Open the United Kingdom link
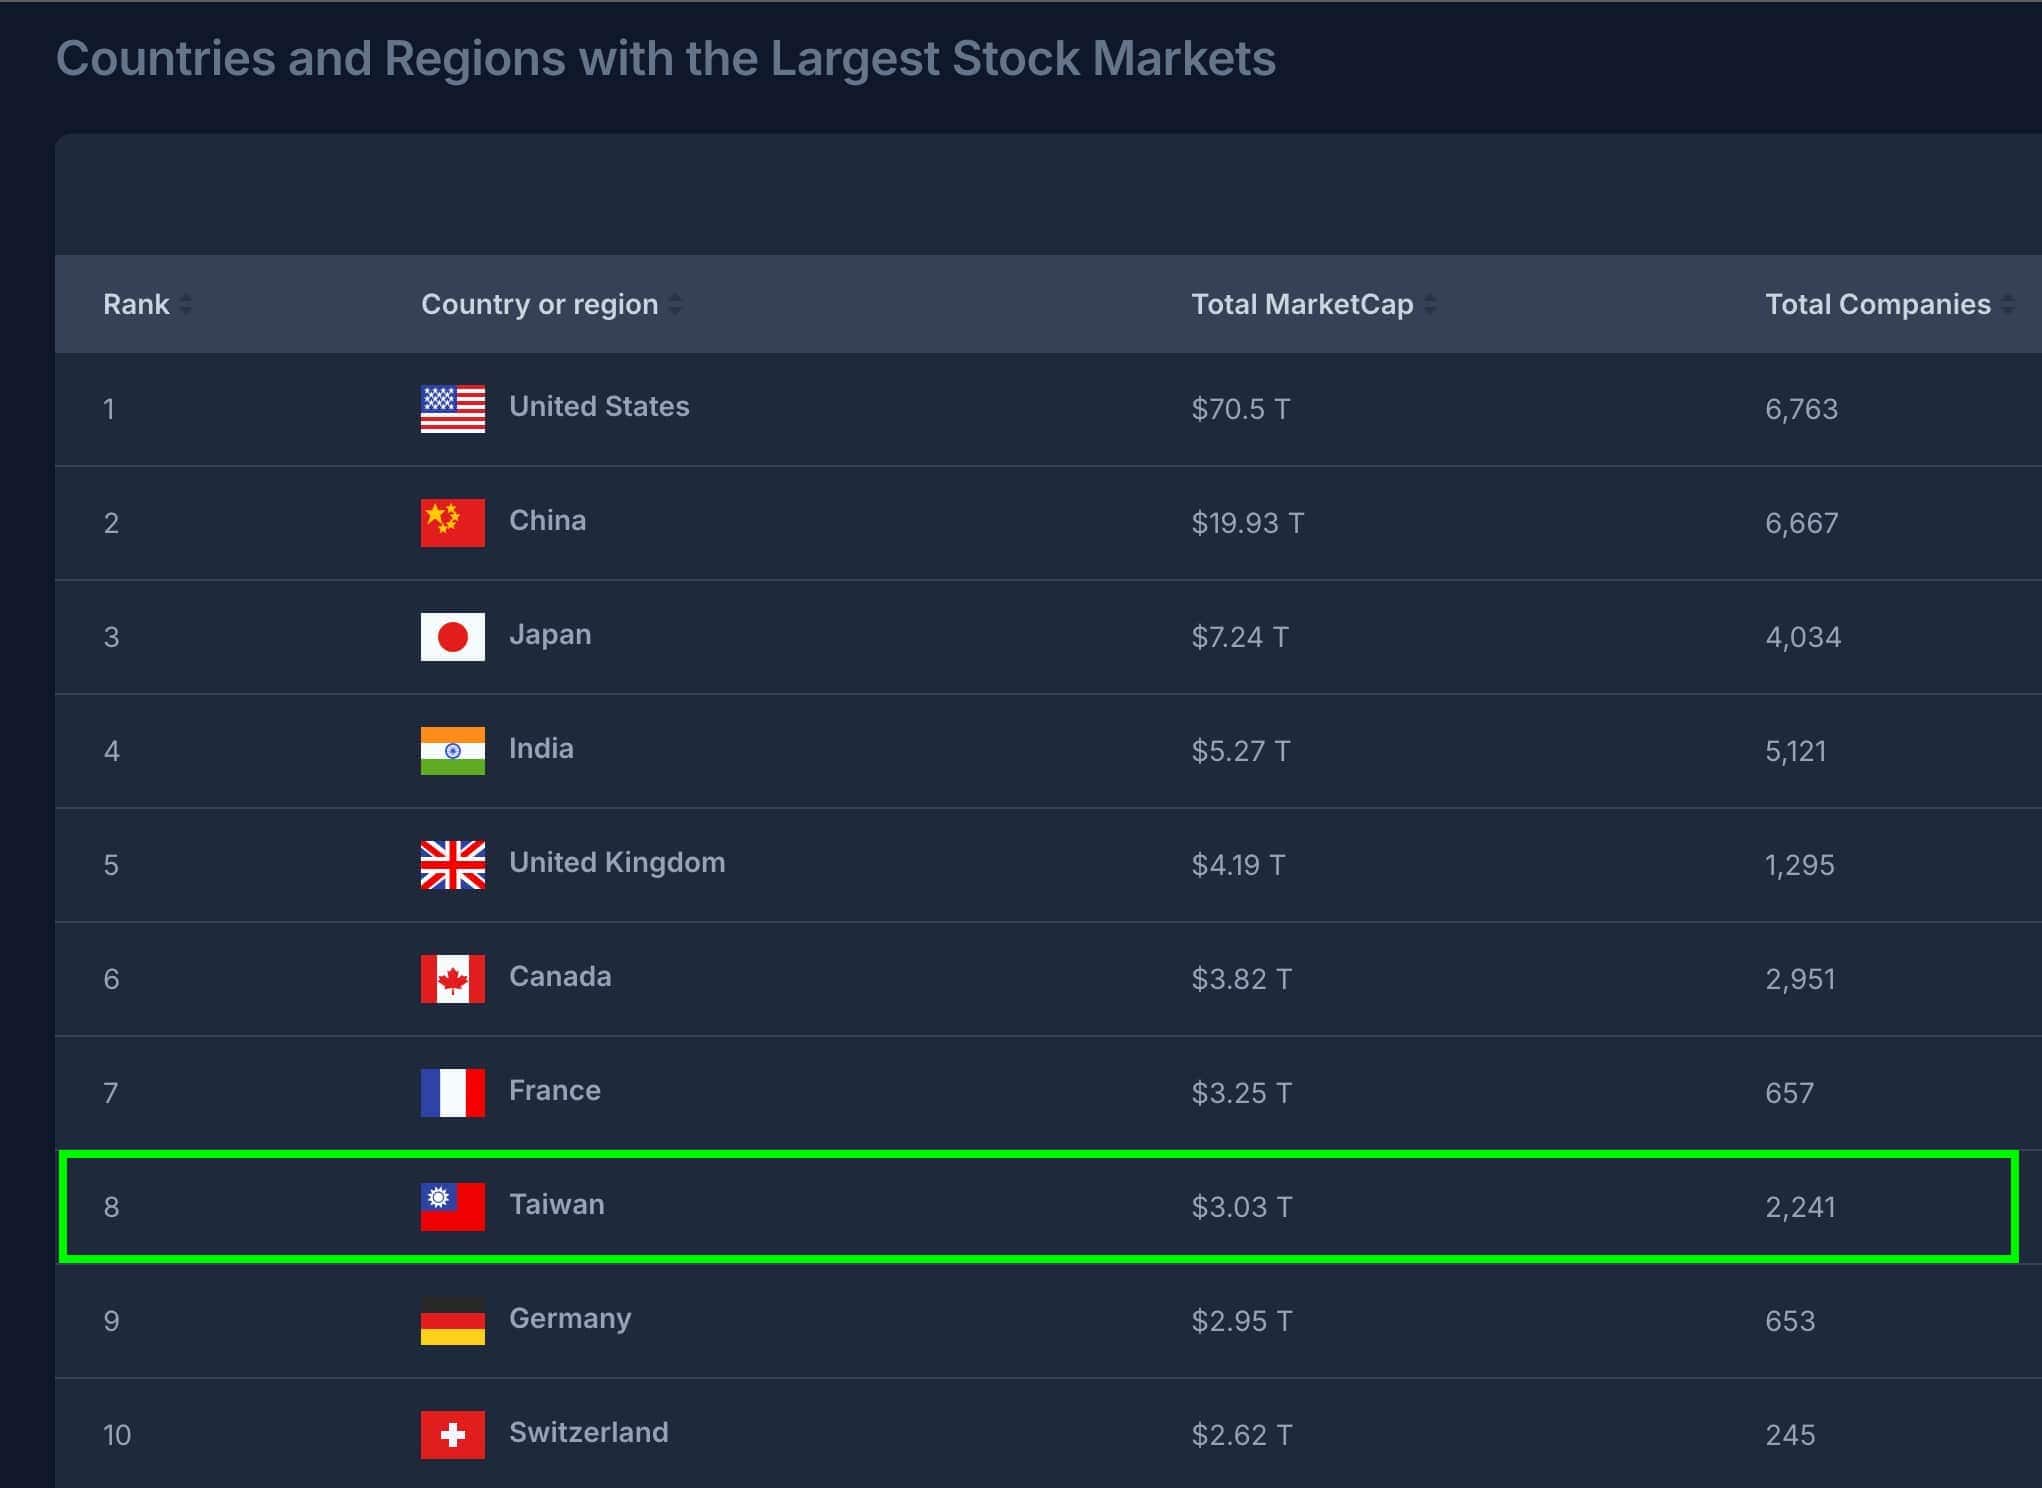2042x1488 pixels. (x=617, y=863)
